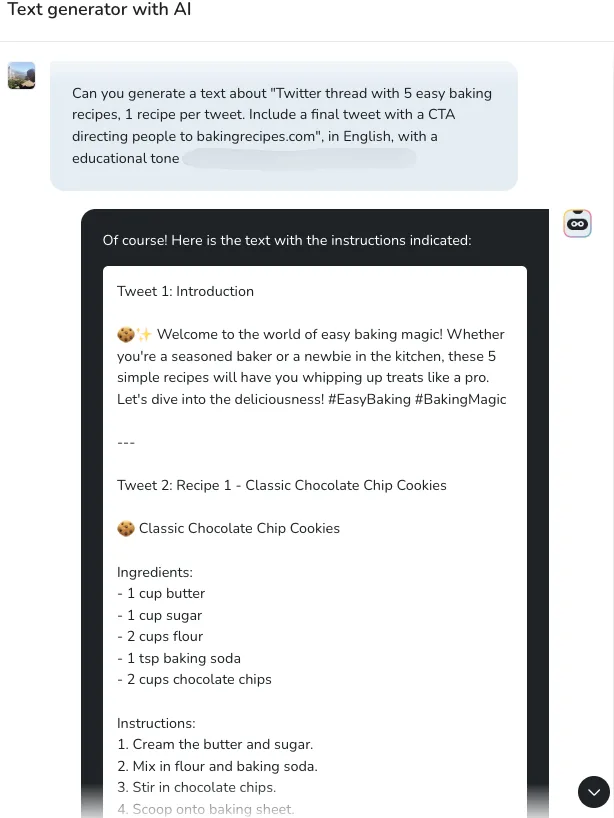Click the user prompt message bubble

click(283, 126)
